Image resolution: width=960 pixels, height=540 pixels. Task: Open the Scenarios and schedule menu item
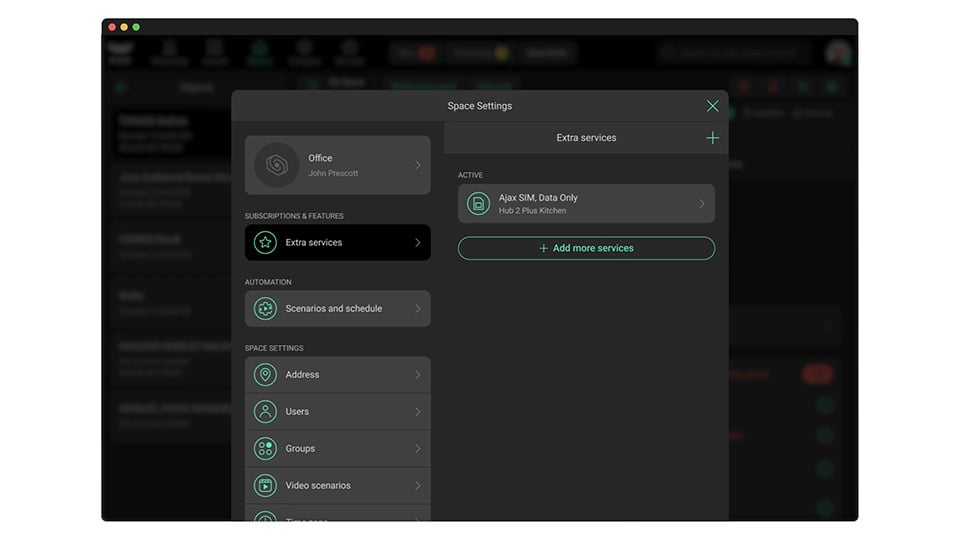click(337, 309)
